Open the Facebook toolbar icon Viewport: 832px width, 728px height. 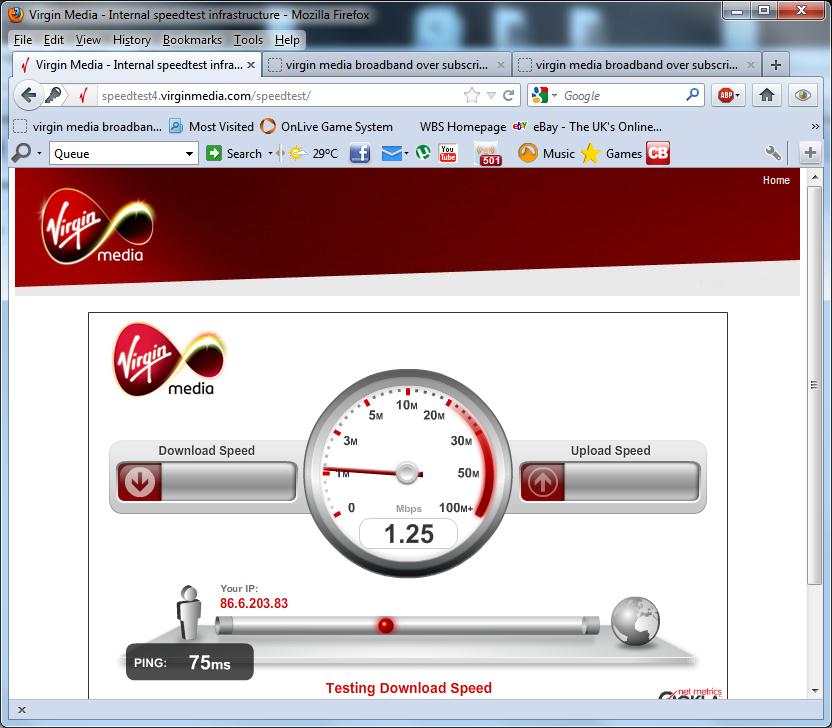(x=360, y=153)
